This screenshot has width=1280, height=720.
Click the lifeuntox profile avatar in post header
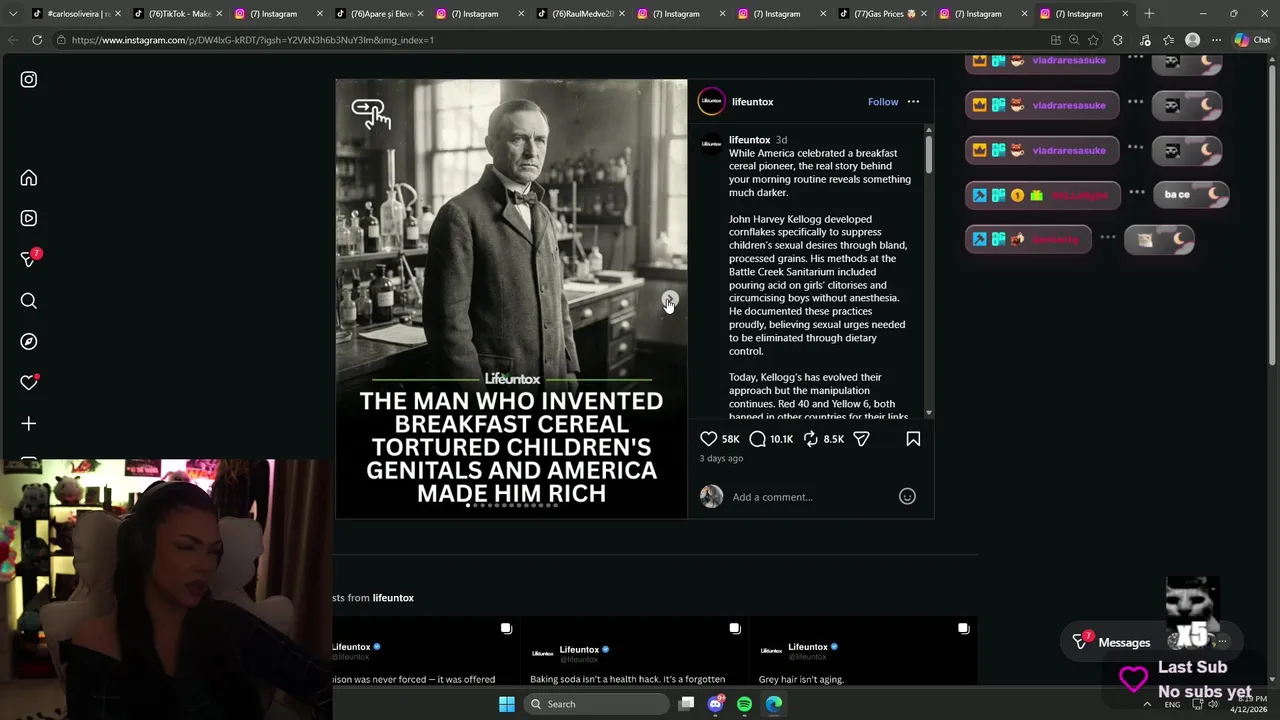(x=711, y=102)
